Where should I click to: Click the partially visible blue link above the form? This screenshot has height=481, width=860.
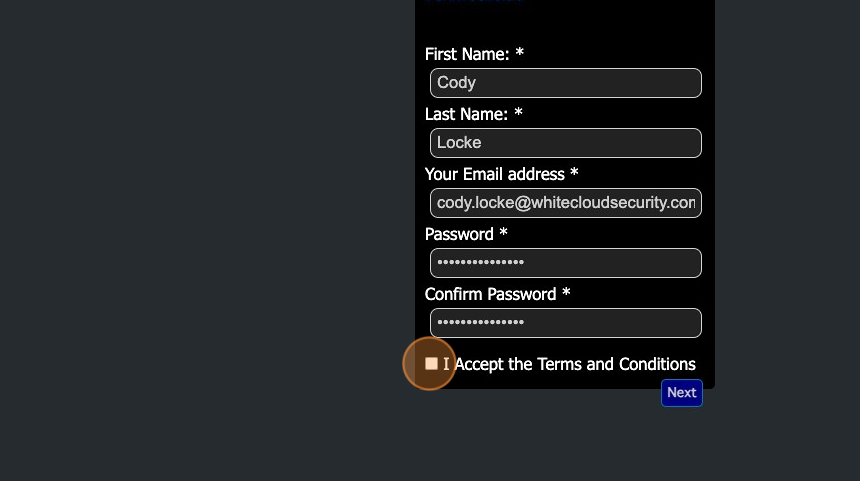(x=474, y=2)
